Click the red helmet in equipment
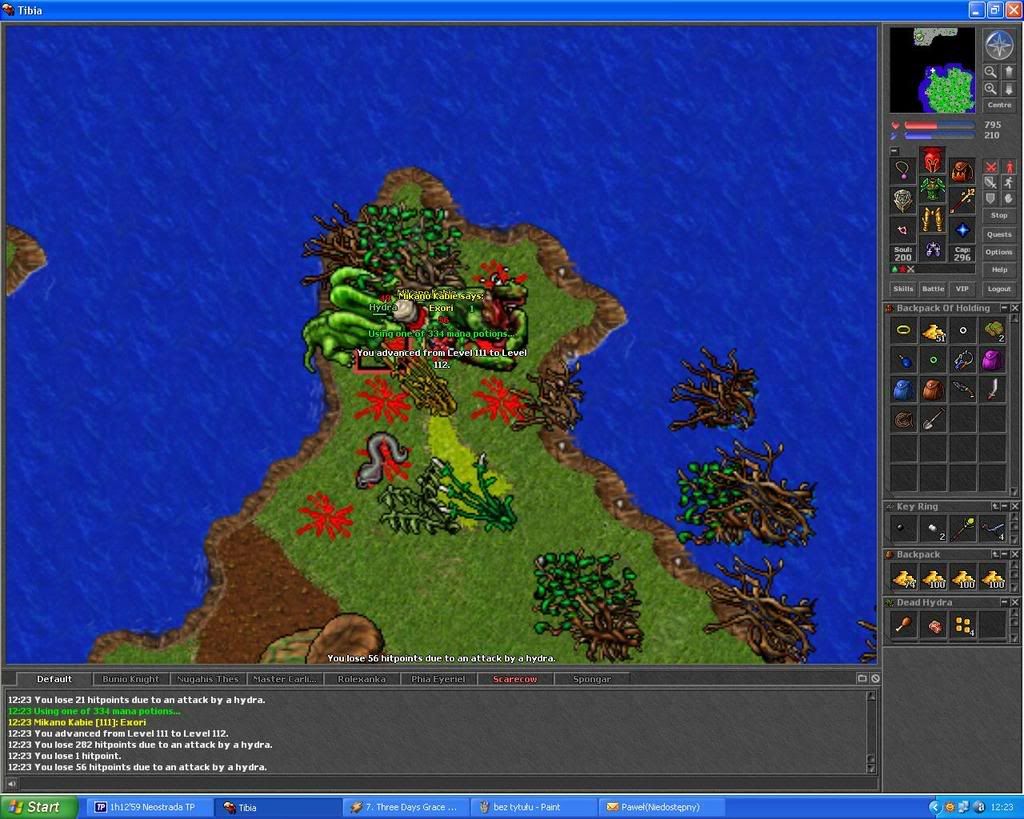The width and height of the screenshot is (1024, 819). pos(932,160)
